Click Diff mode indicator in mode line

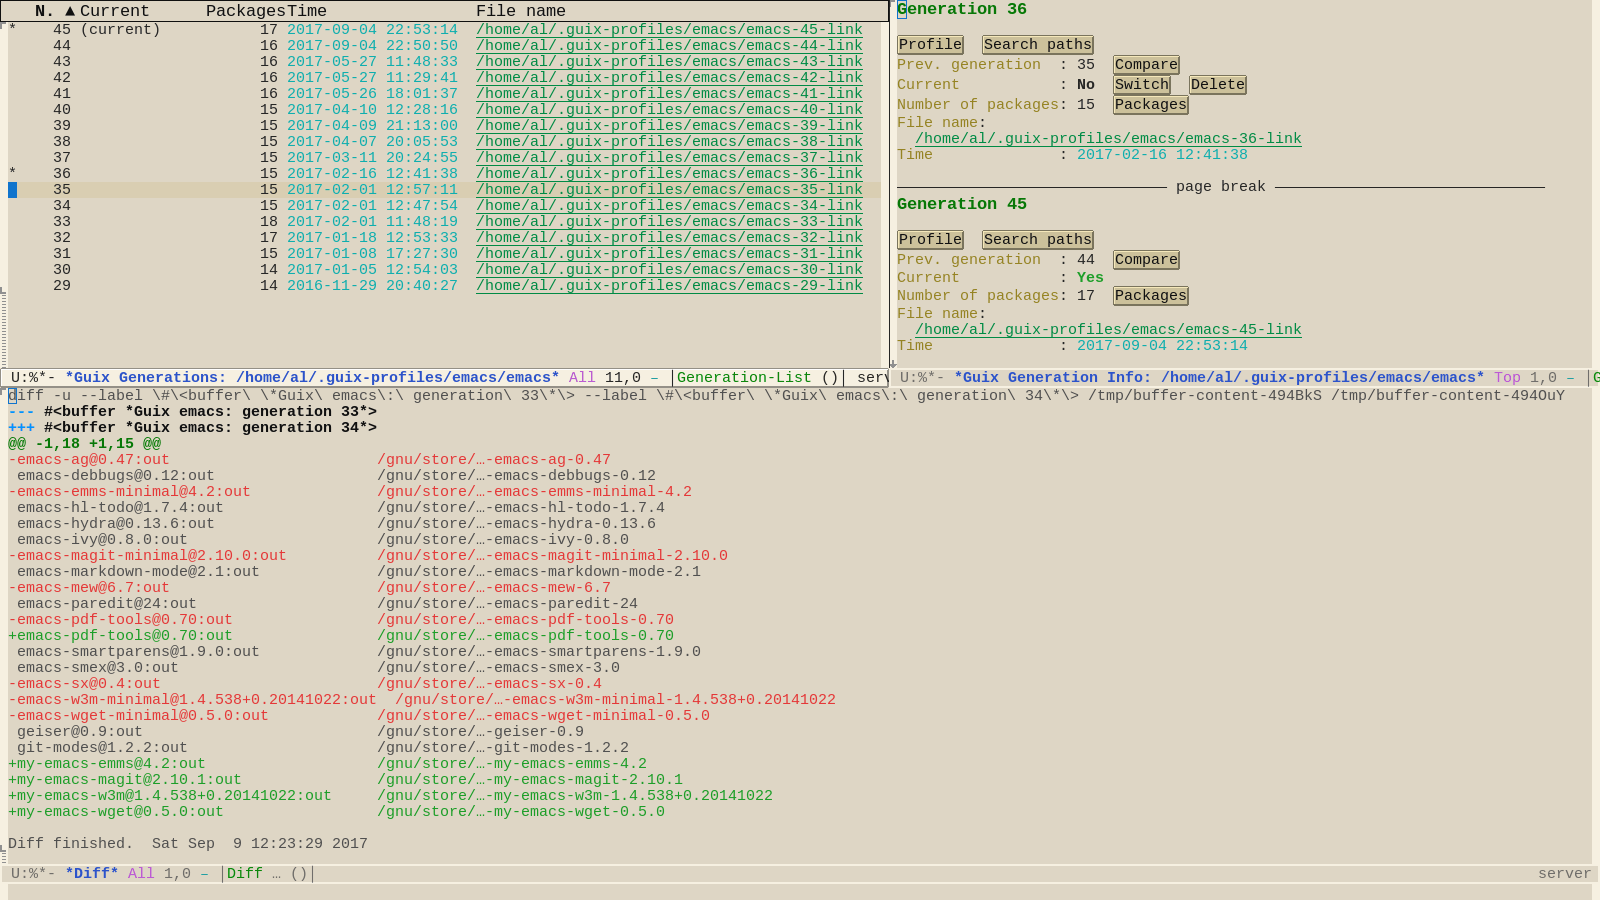click(x=245, y=874)
